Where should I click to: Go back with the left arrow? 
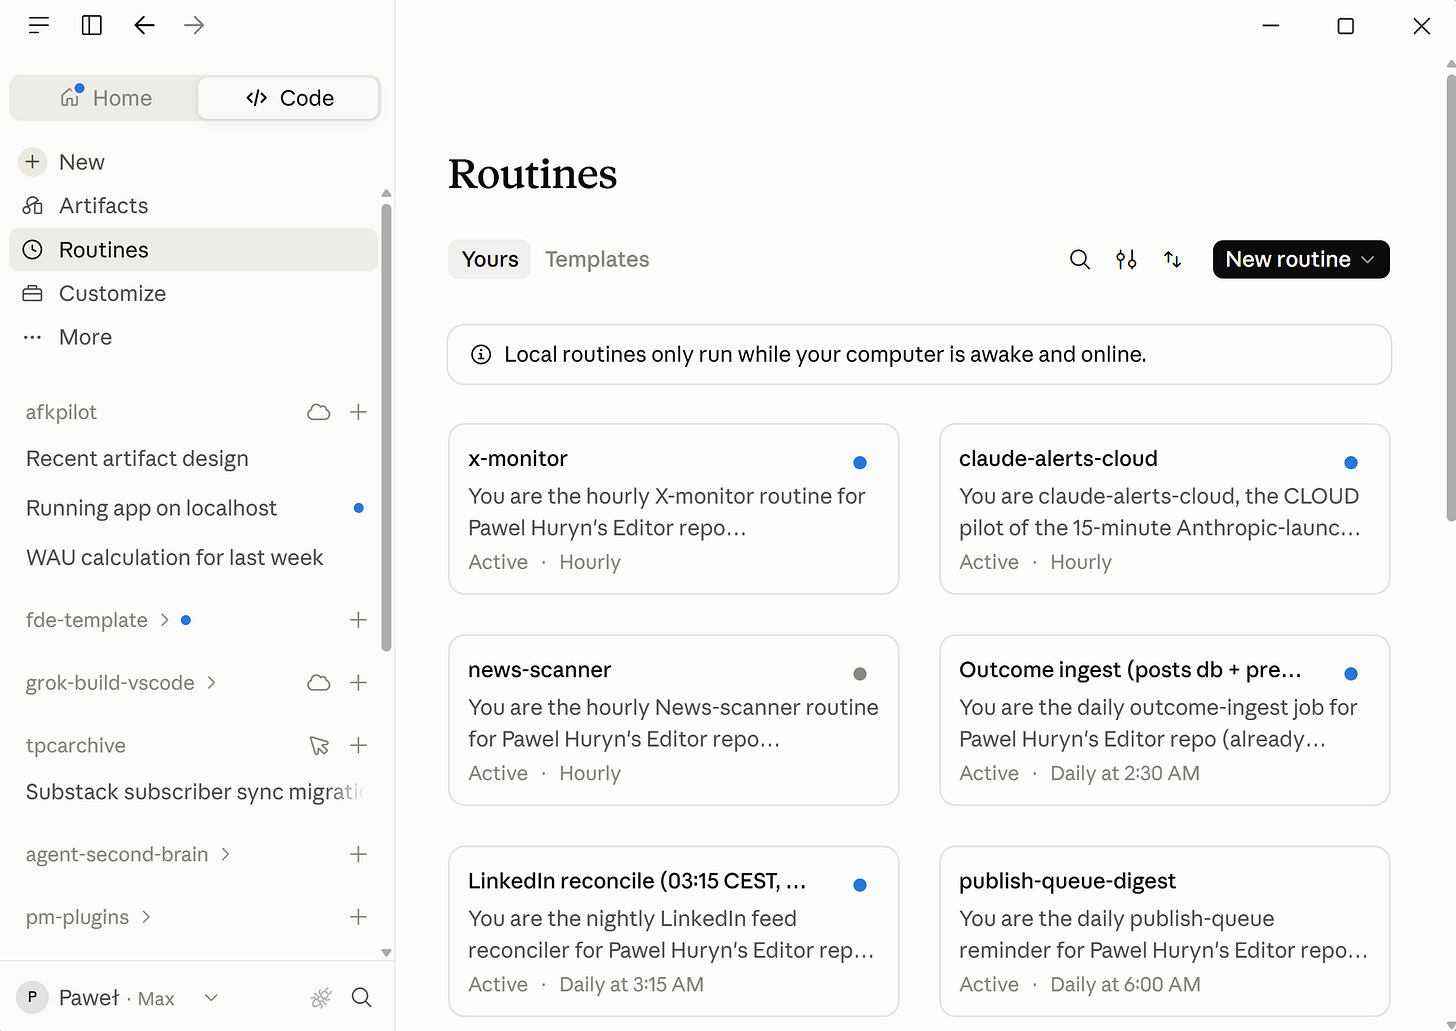144,25
